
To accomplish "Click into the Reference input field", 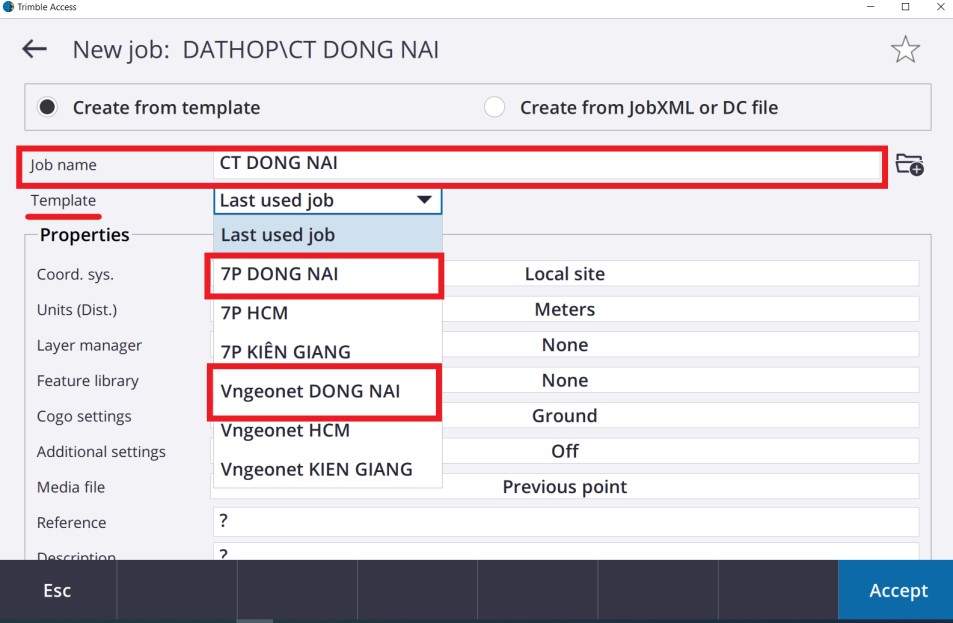I will point(565,521).
